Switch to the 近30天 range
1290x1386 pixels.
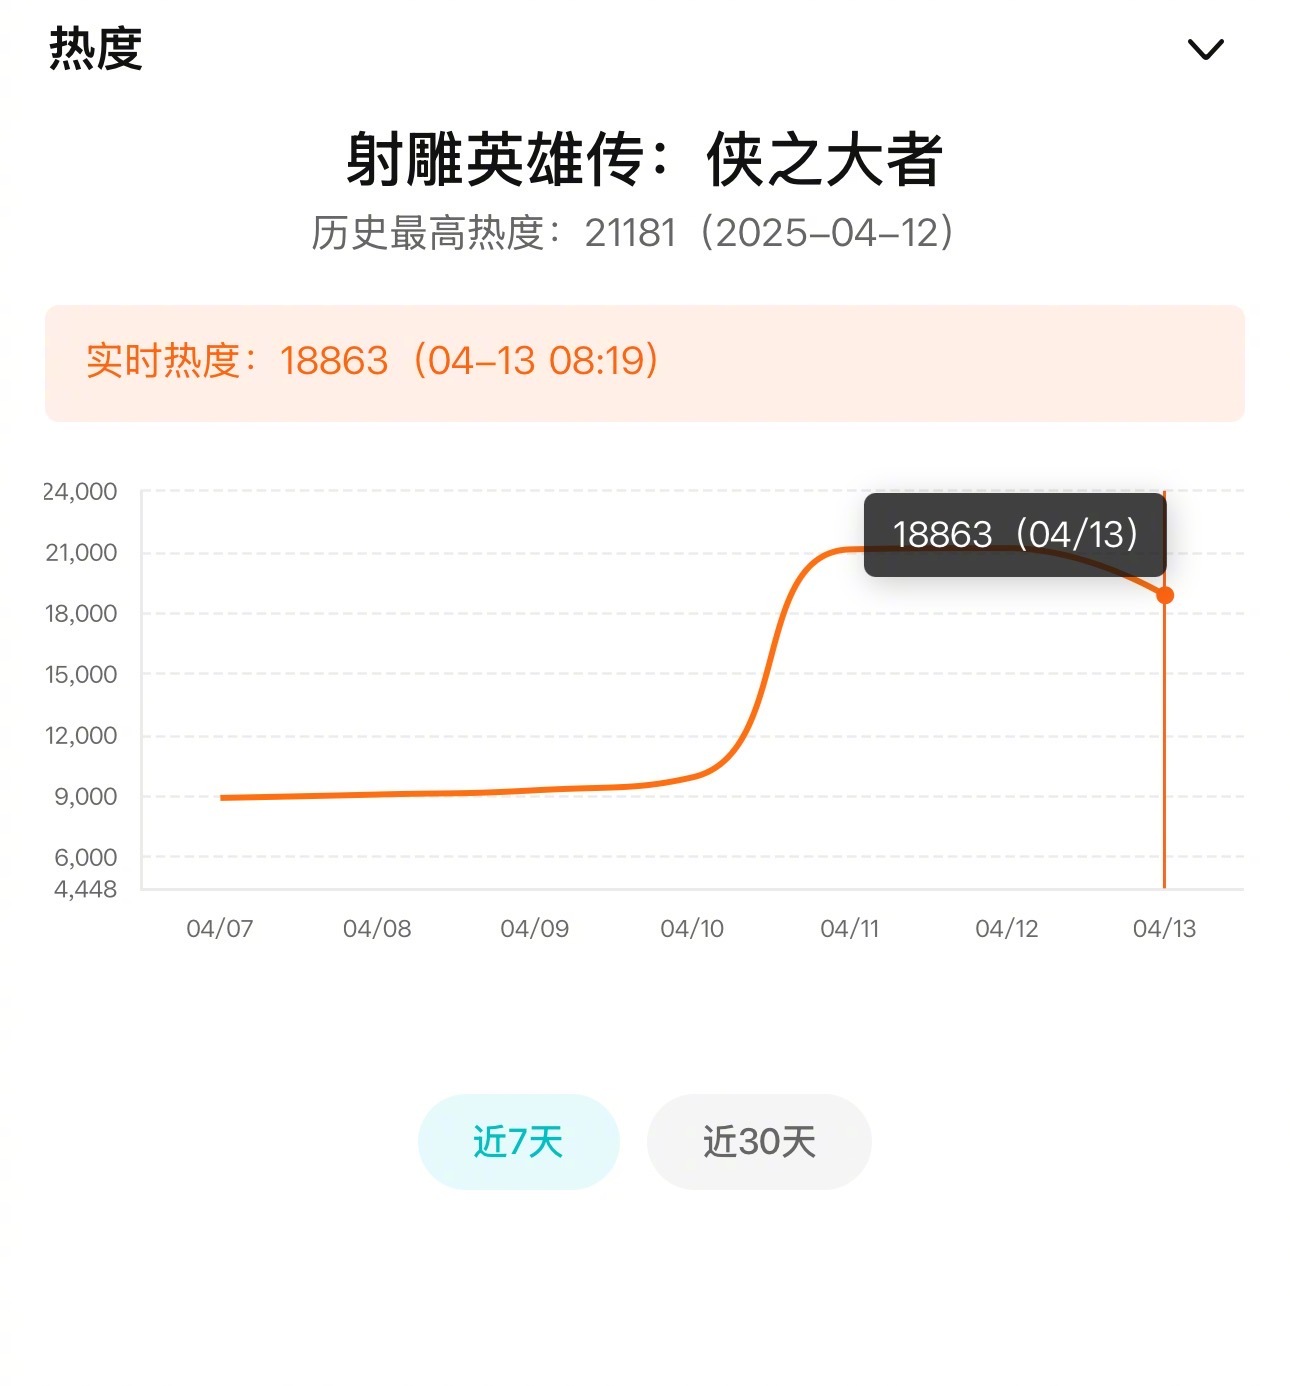click(x=759, y=1141)
